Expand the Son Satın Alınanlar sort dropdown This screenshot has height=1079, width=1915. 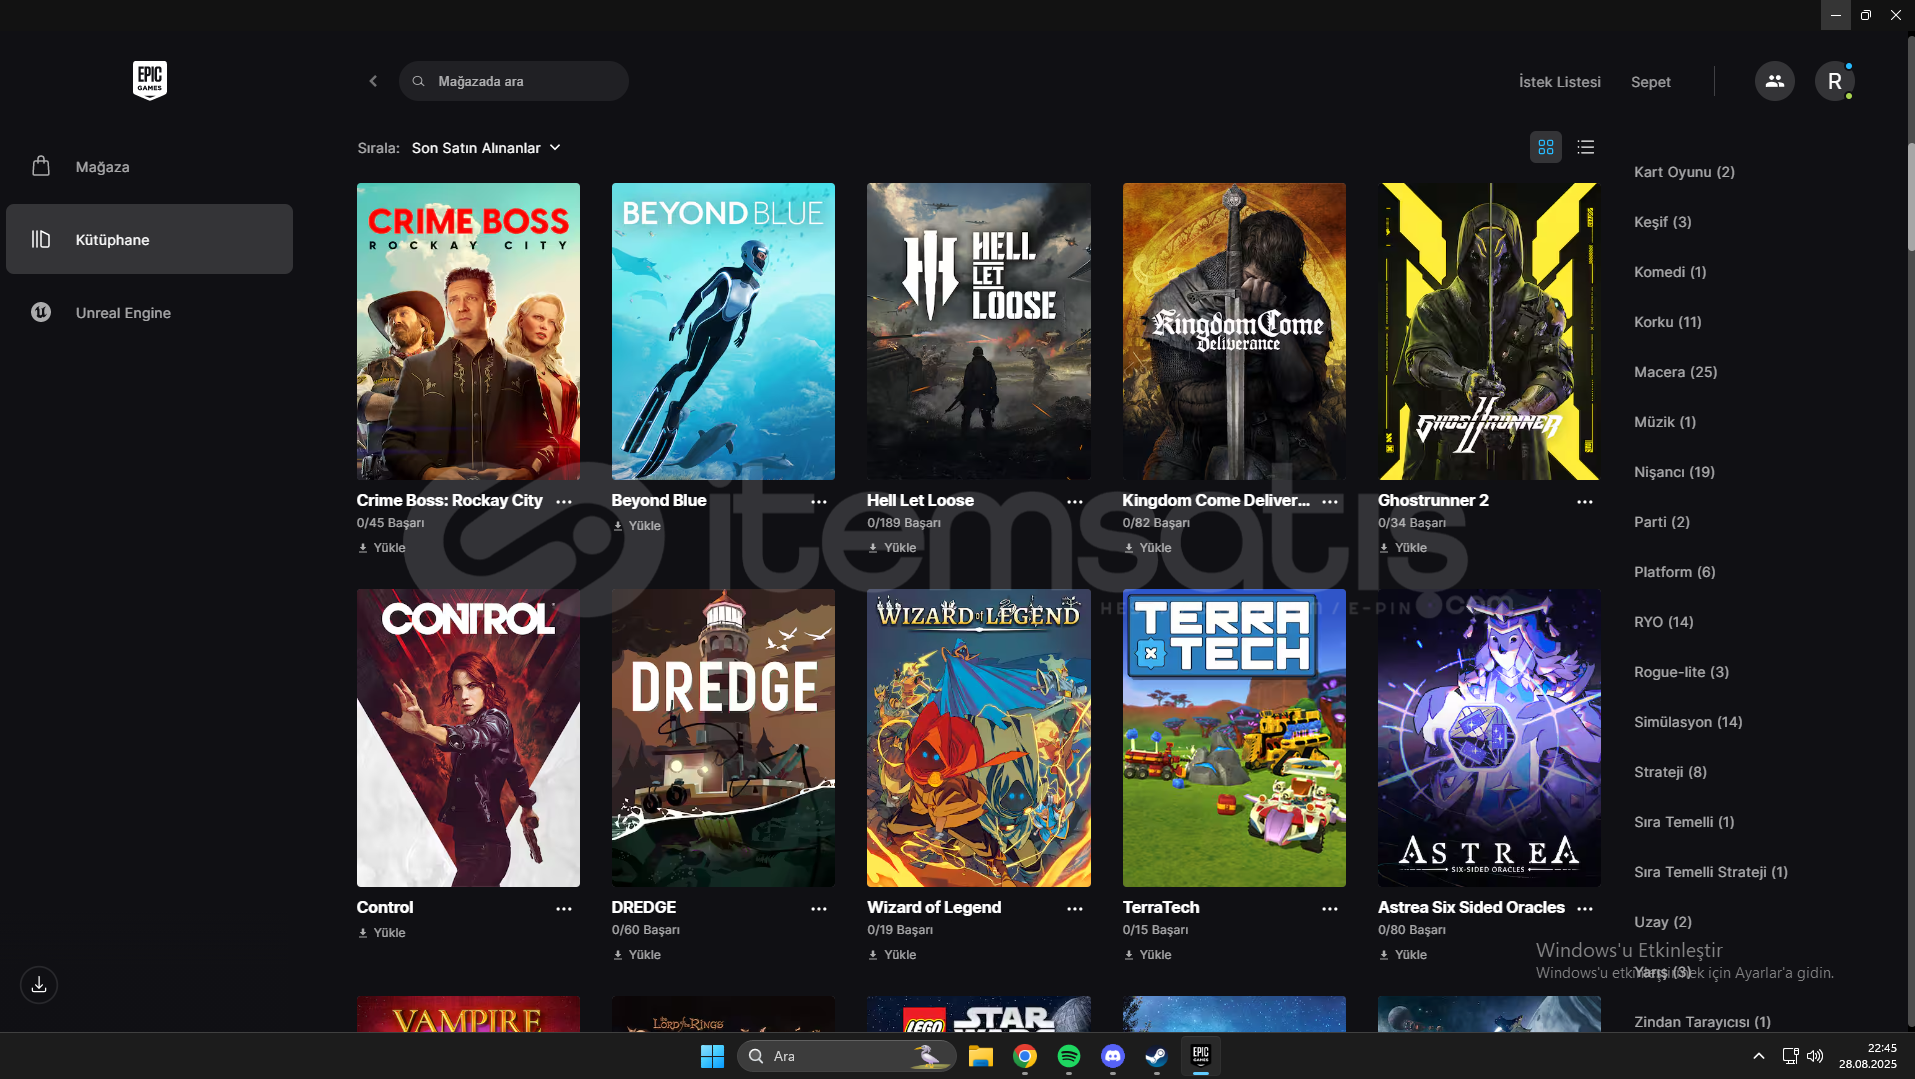[486, 148]
